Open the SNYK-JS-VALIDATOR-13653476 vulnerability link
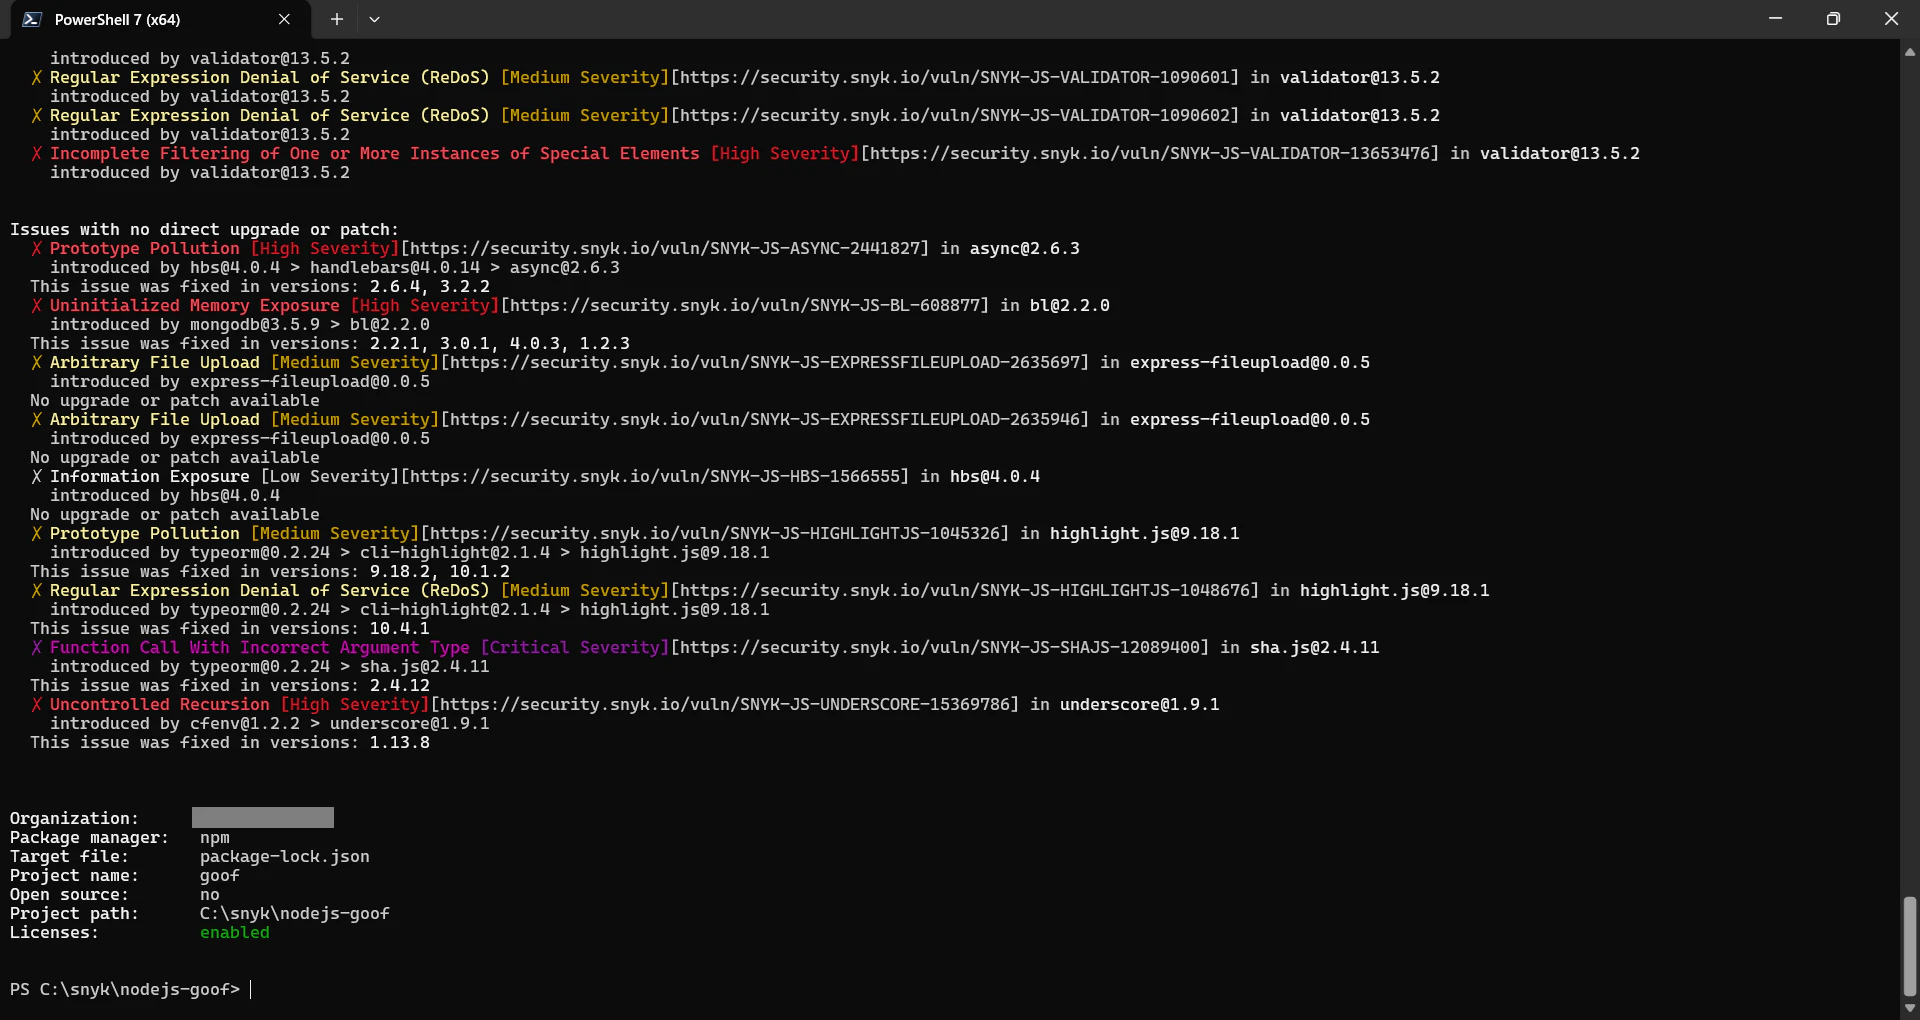The height and width of the screenshot is (1020, 1920). (x=1150, y=154)
